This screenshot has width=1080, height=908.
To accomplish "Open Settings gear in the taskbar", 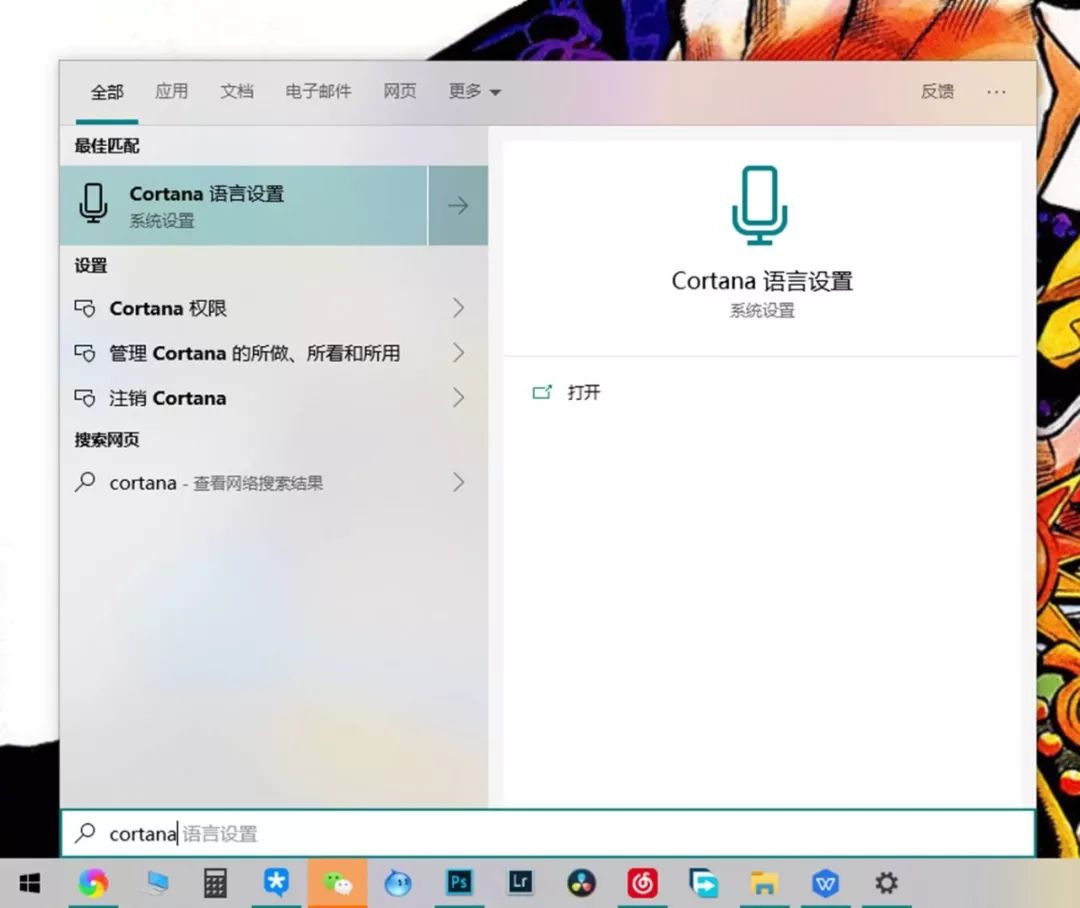I will [886, 883].
